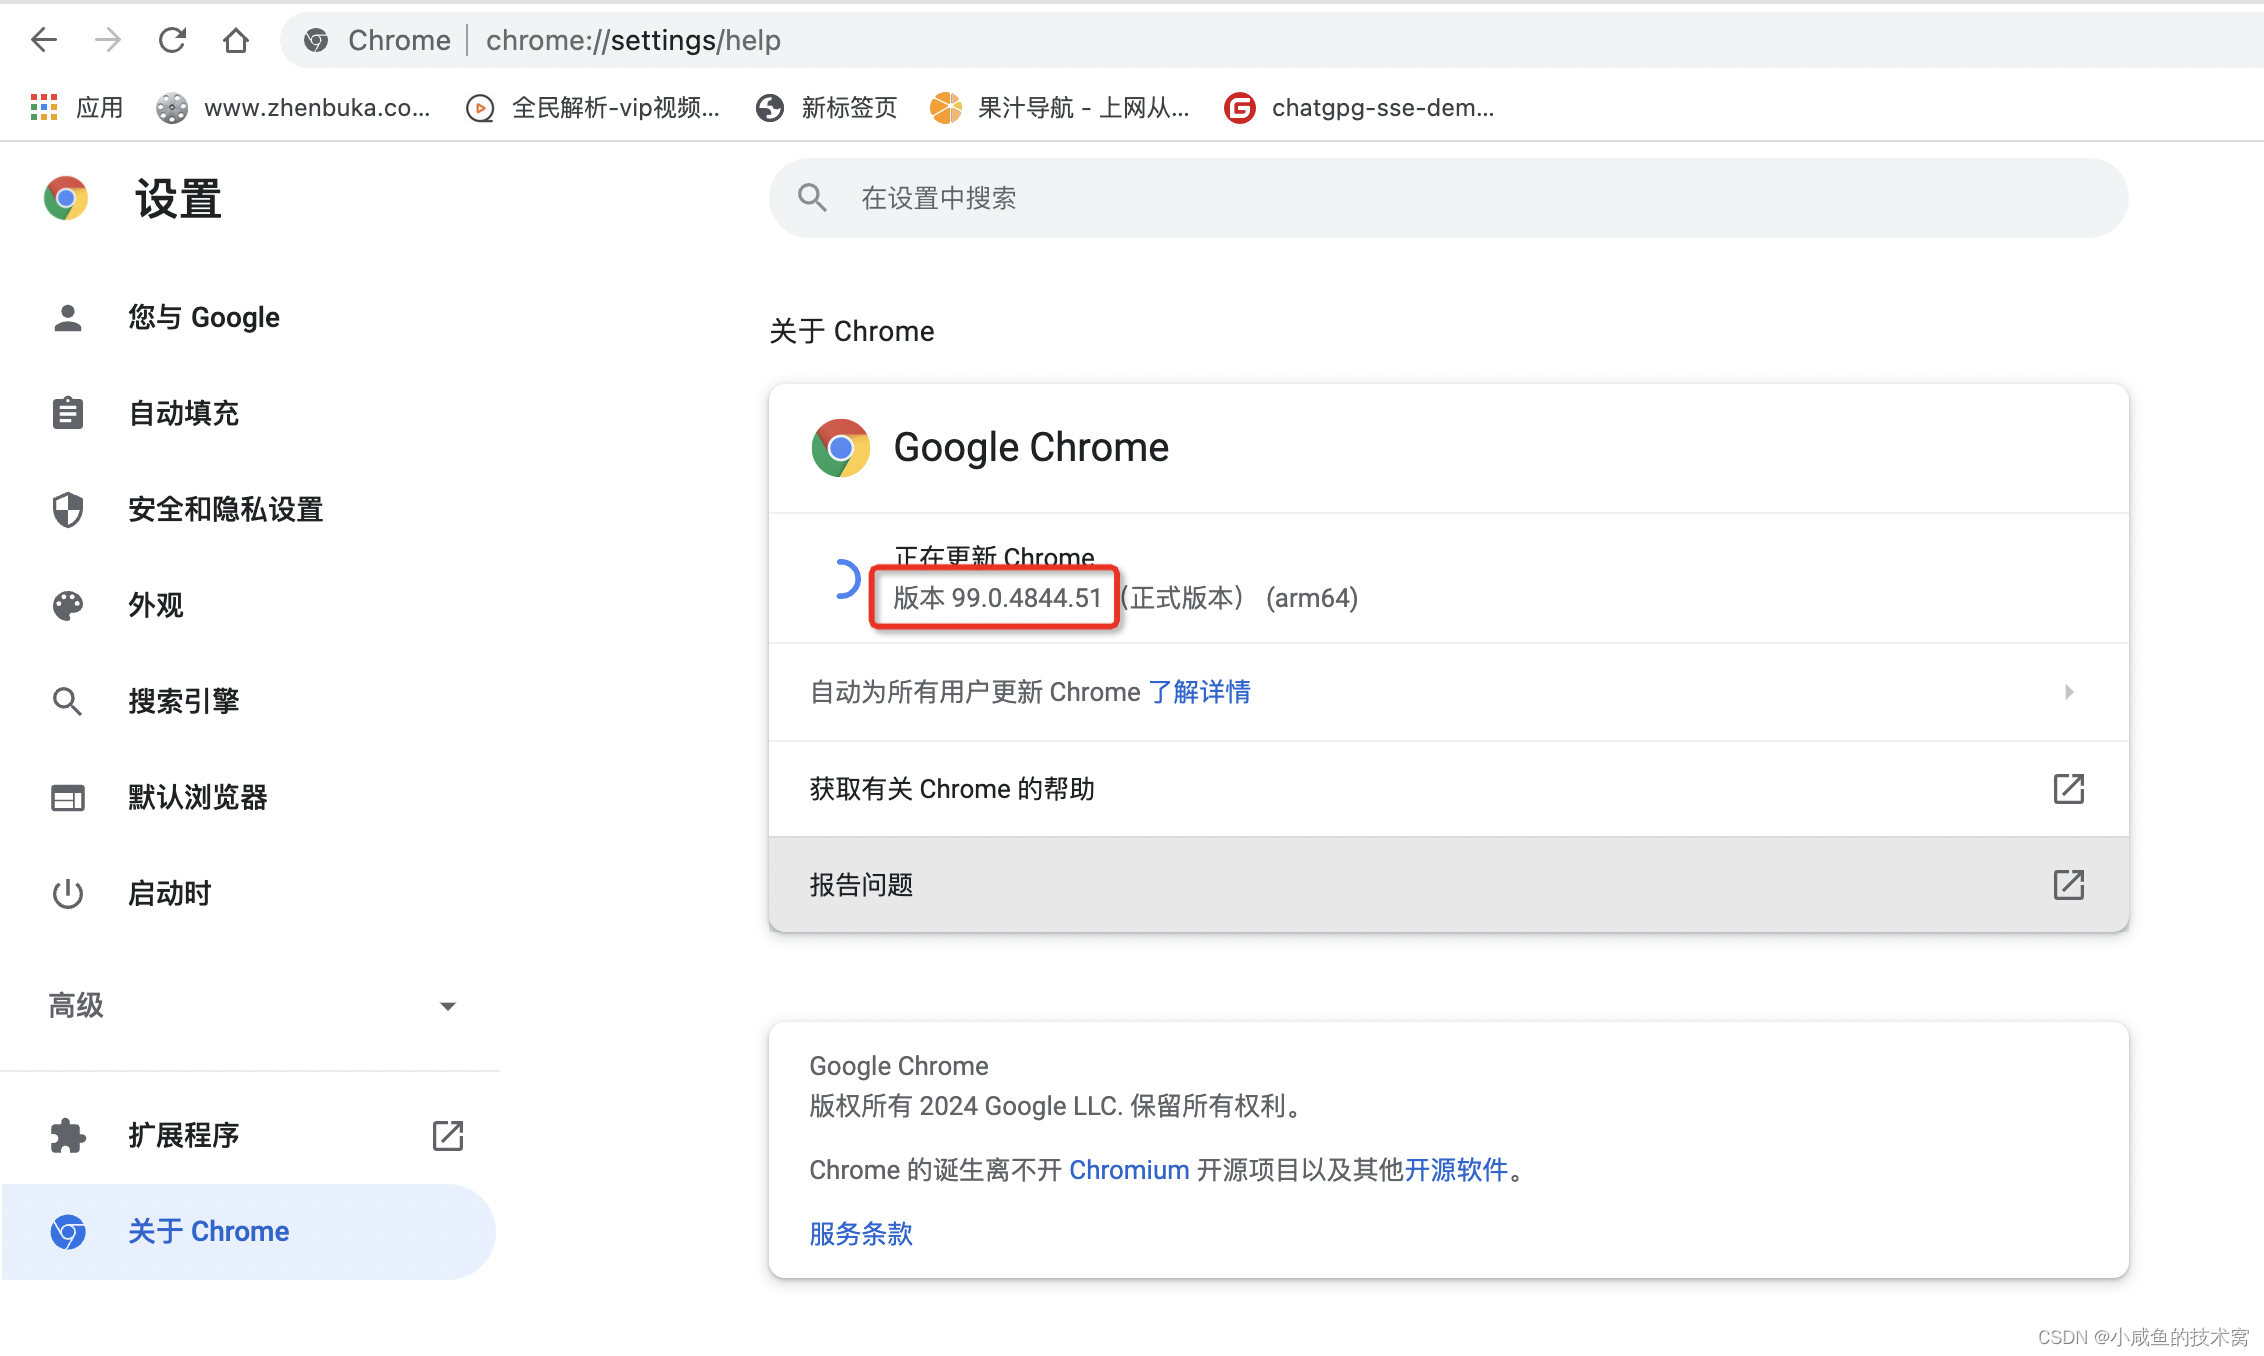Click the address bar URL

(x=633, y=40)
